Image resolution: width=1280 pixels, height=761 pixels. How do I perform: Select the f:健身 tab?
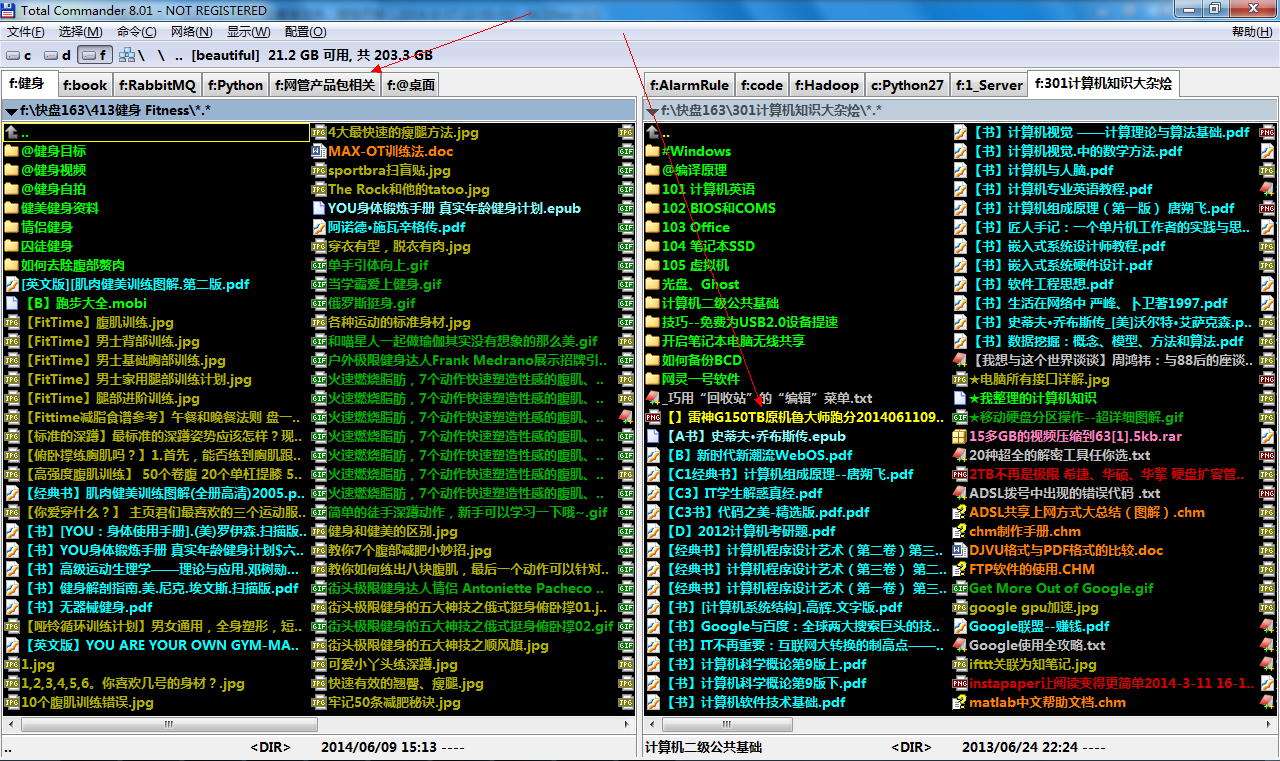28,83
